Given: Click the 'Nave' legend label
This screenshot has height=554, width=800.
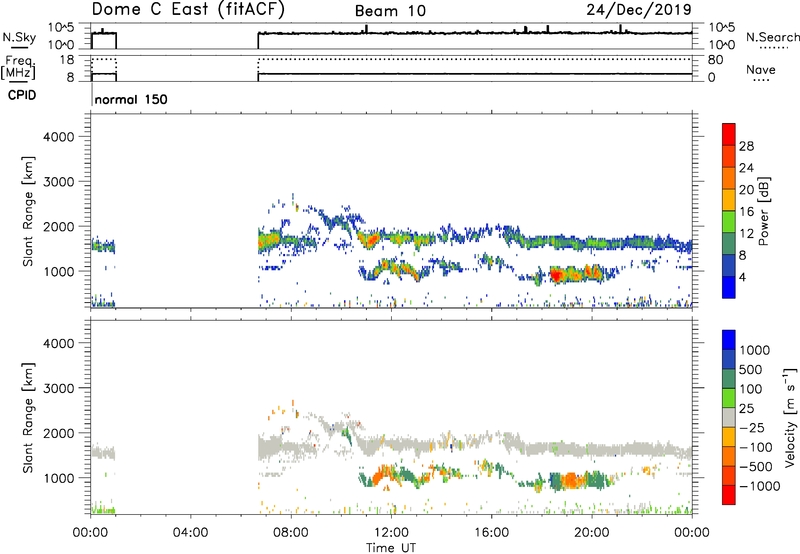Looking at the screenshot, I should click(x=761, y=69).
